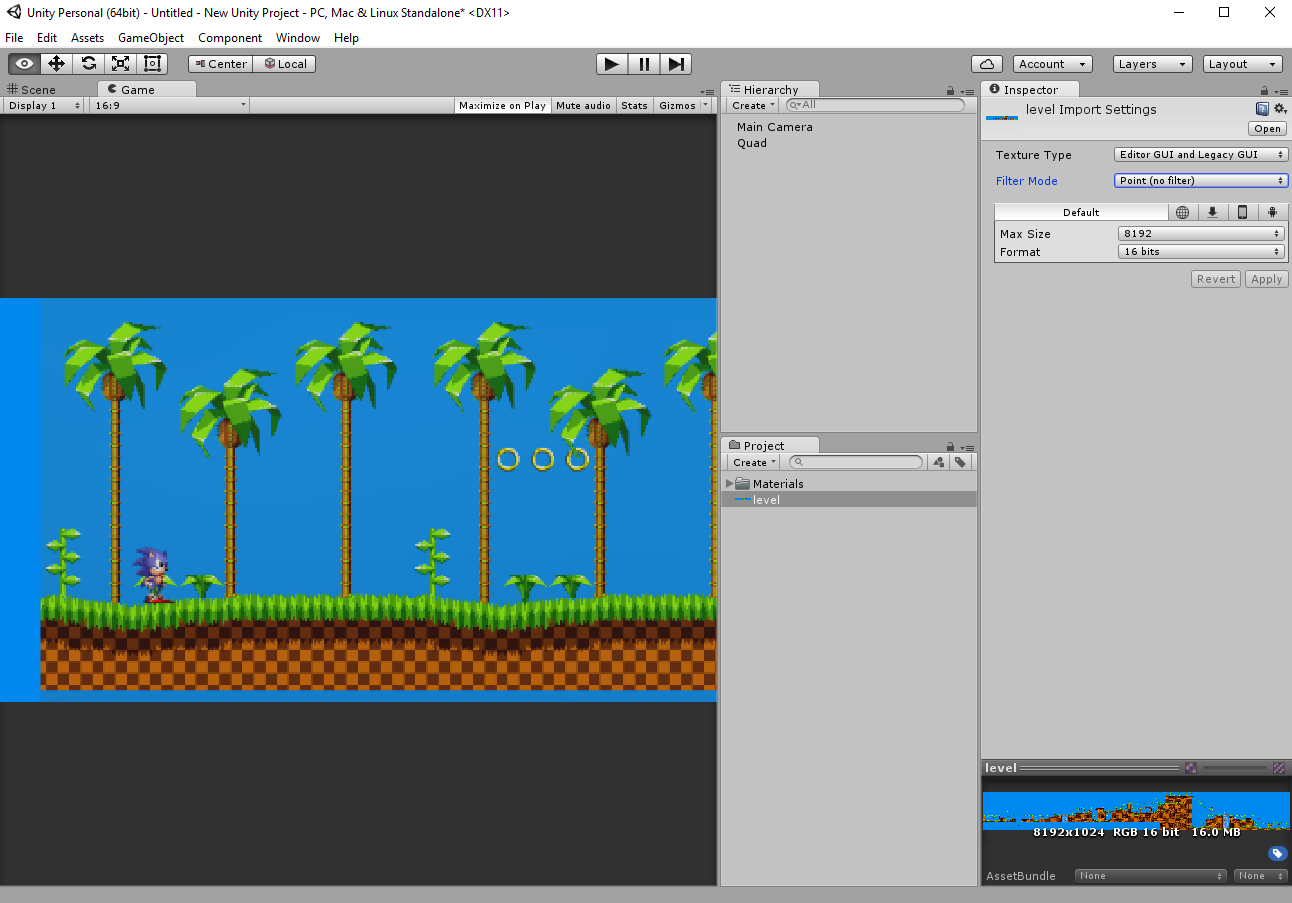Open the Gizmos dropdown arrow
The height and width of the screenshot is (903, 1292).
click(705, 105)
